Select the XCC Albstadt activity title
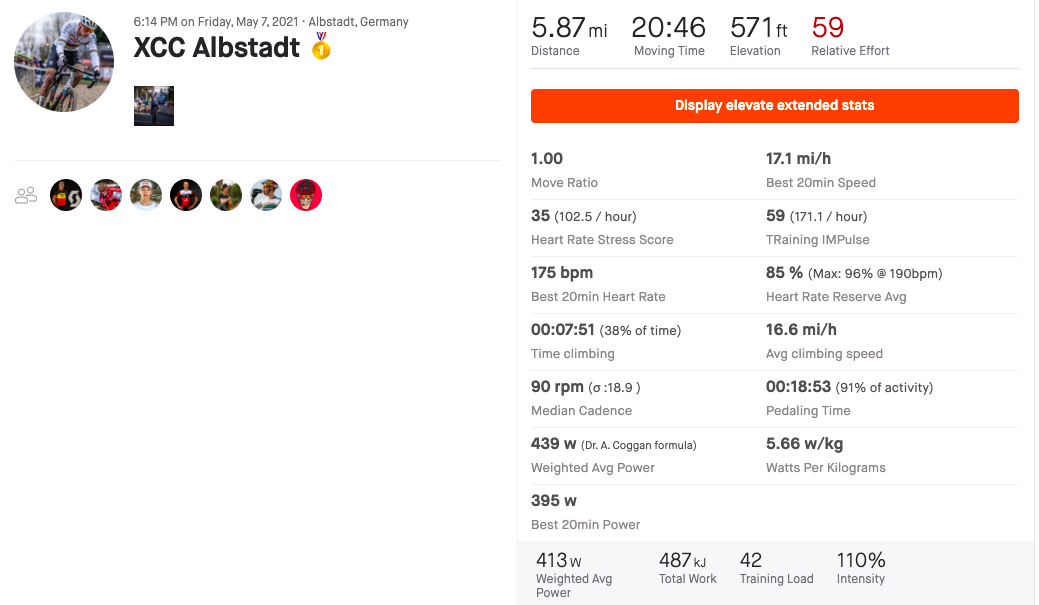Viewport: 1039px width, 605px height. (x=217, y=48)
